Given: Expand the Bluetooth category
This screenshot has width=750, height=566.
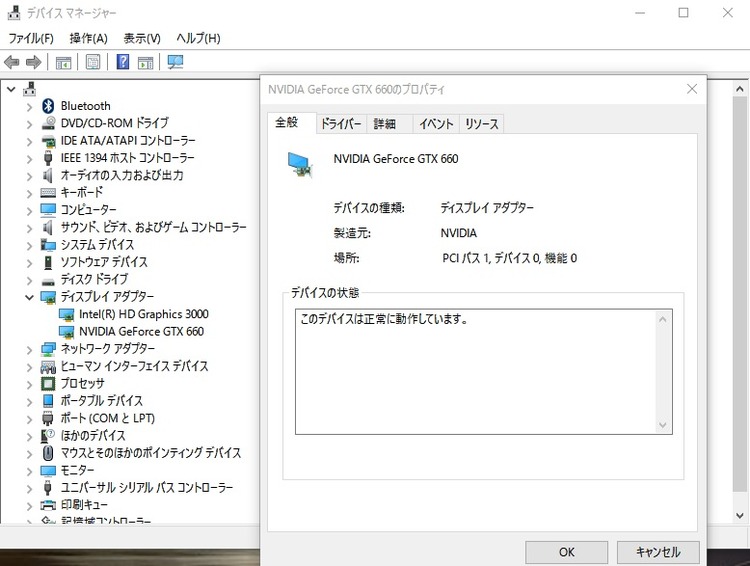Looking at the screenshot, I should tap(29, 107).
